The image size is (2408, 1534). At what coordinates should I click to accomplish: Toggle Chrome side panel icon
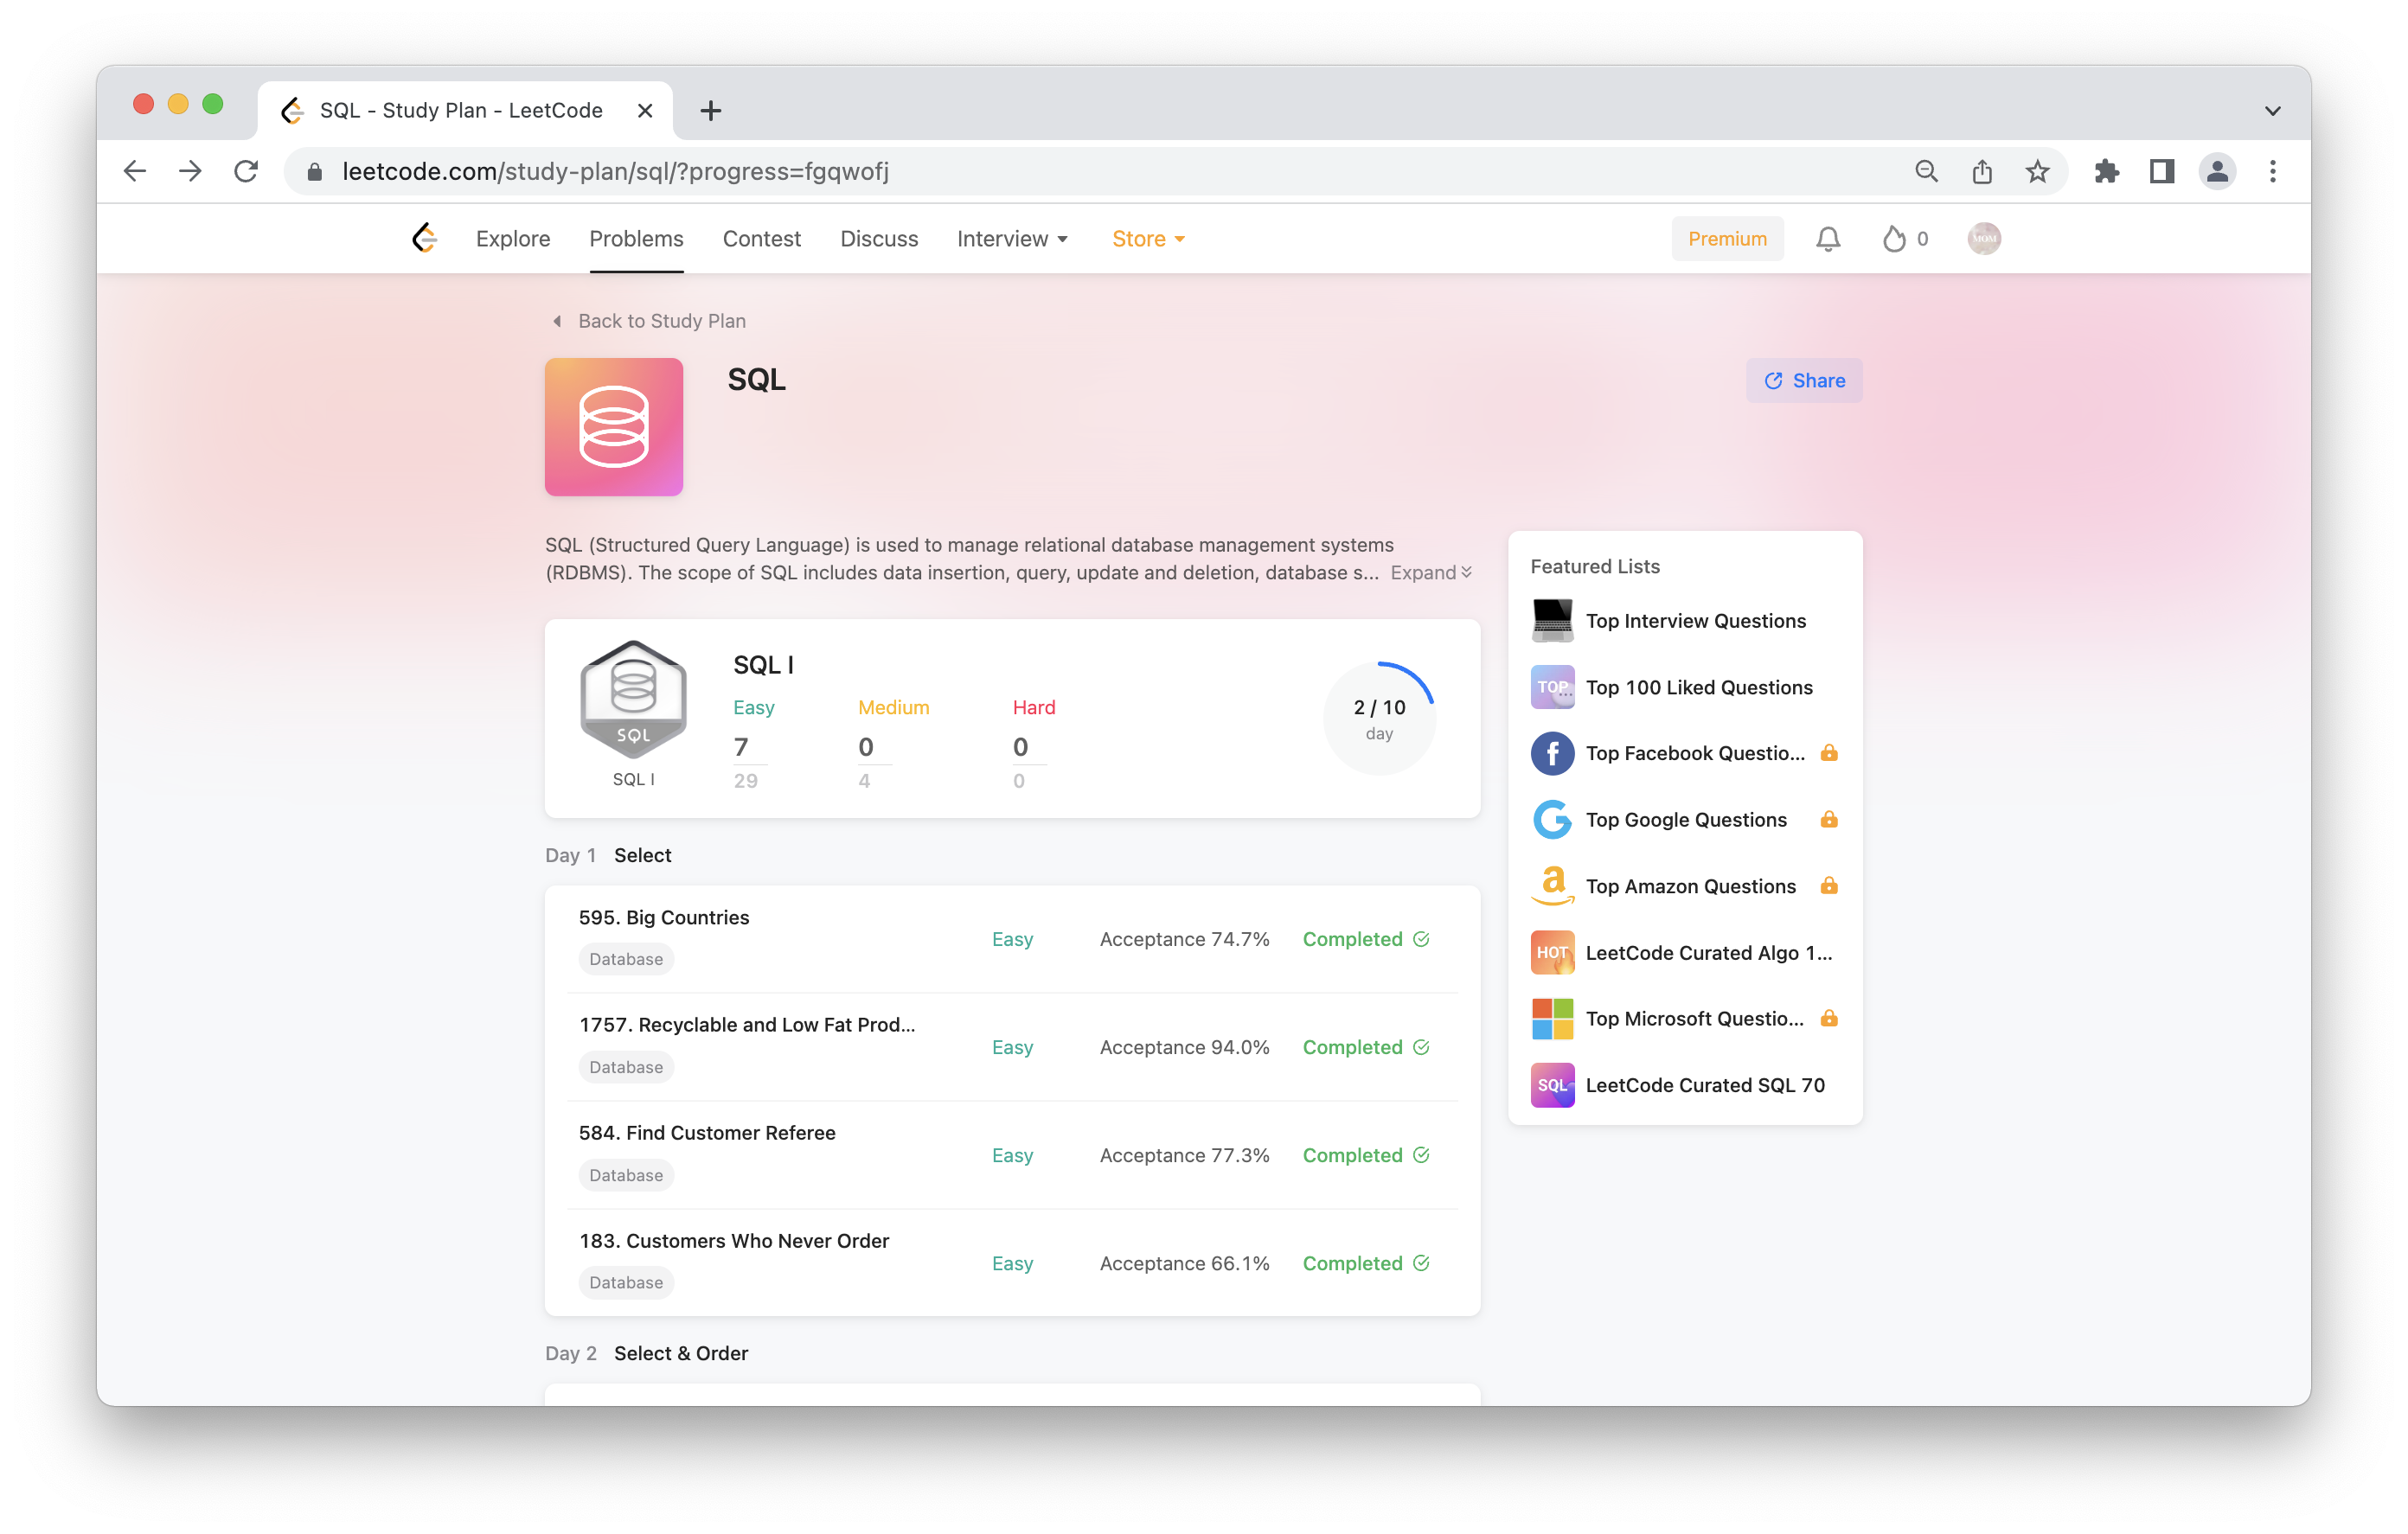coord(2161,171)
